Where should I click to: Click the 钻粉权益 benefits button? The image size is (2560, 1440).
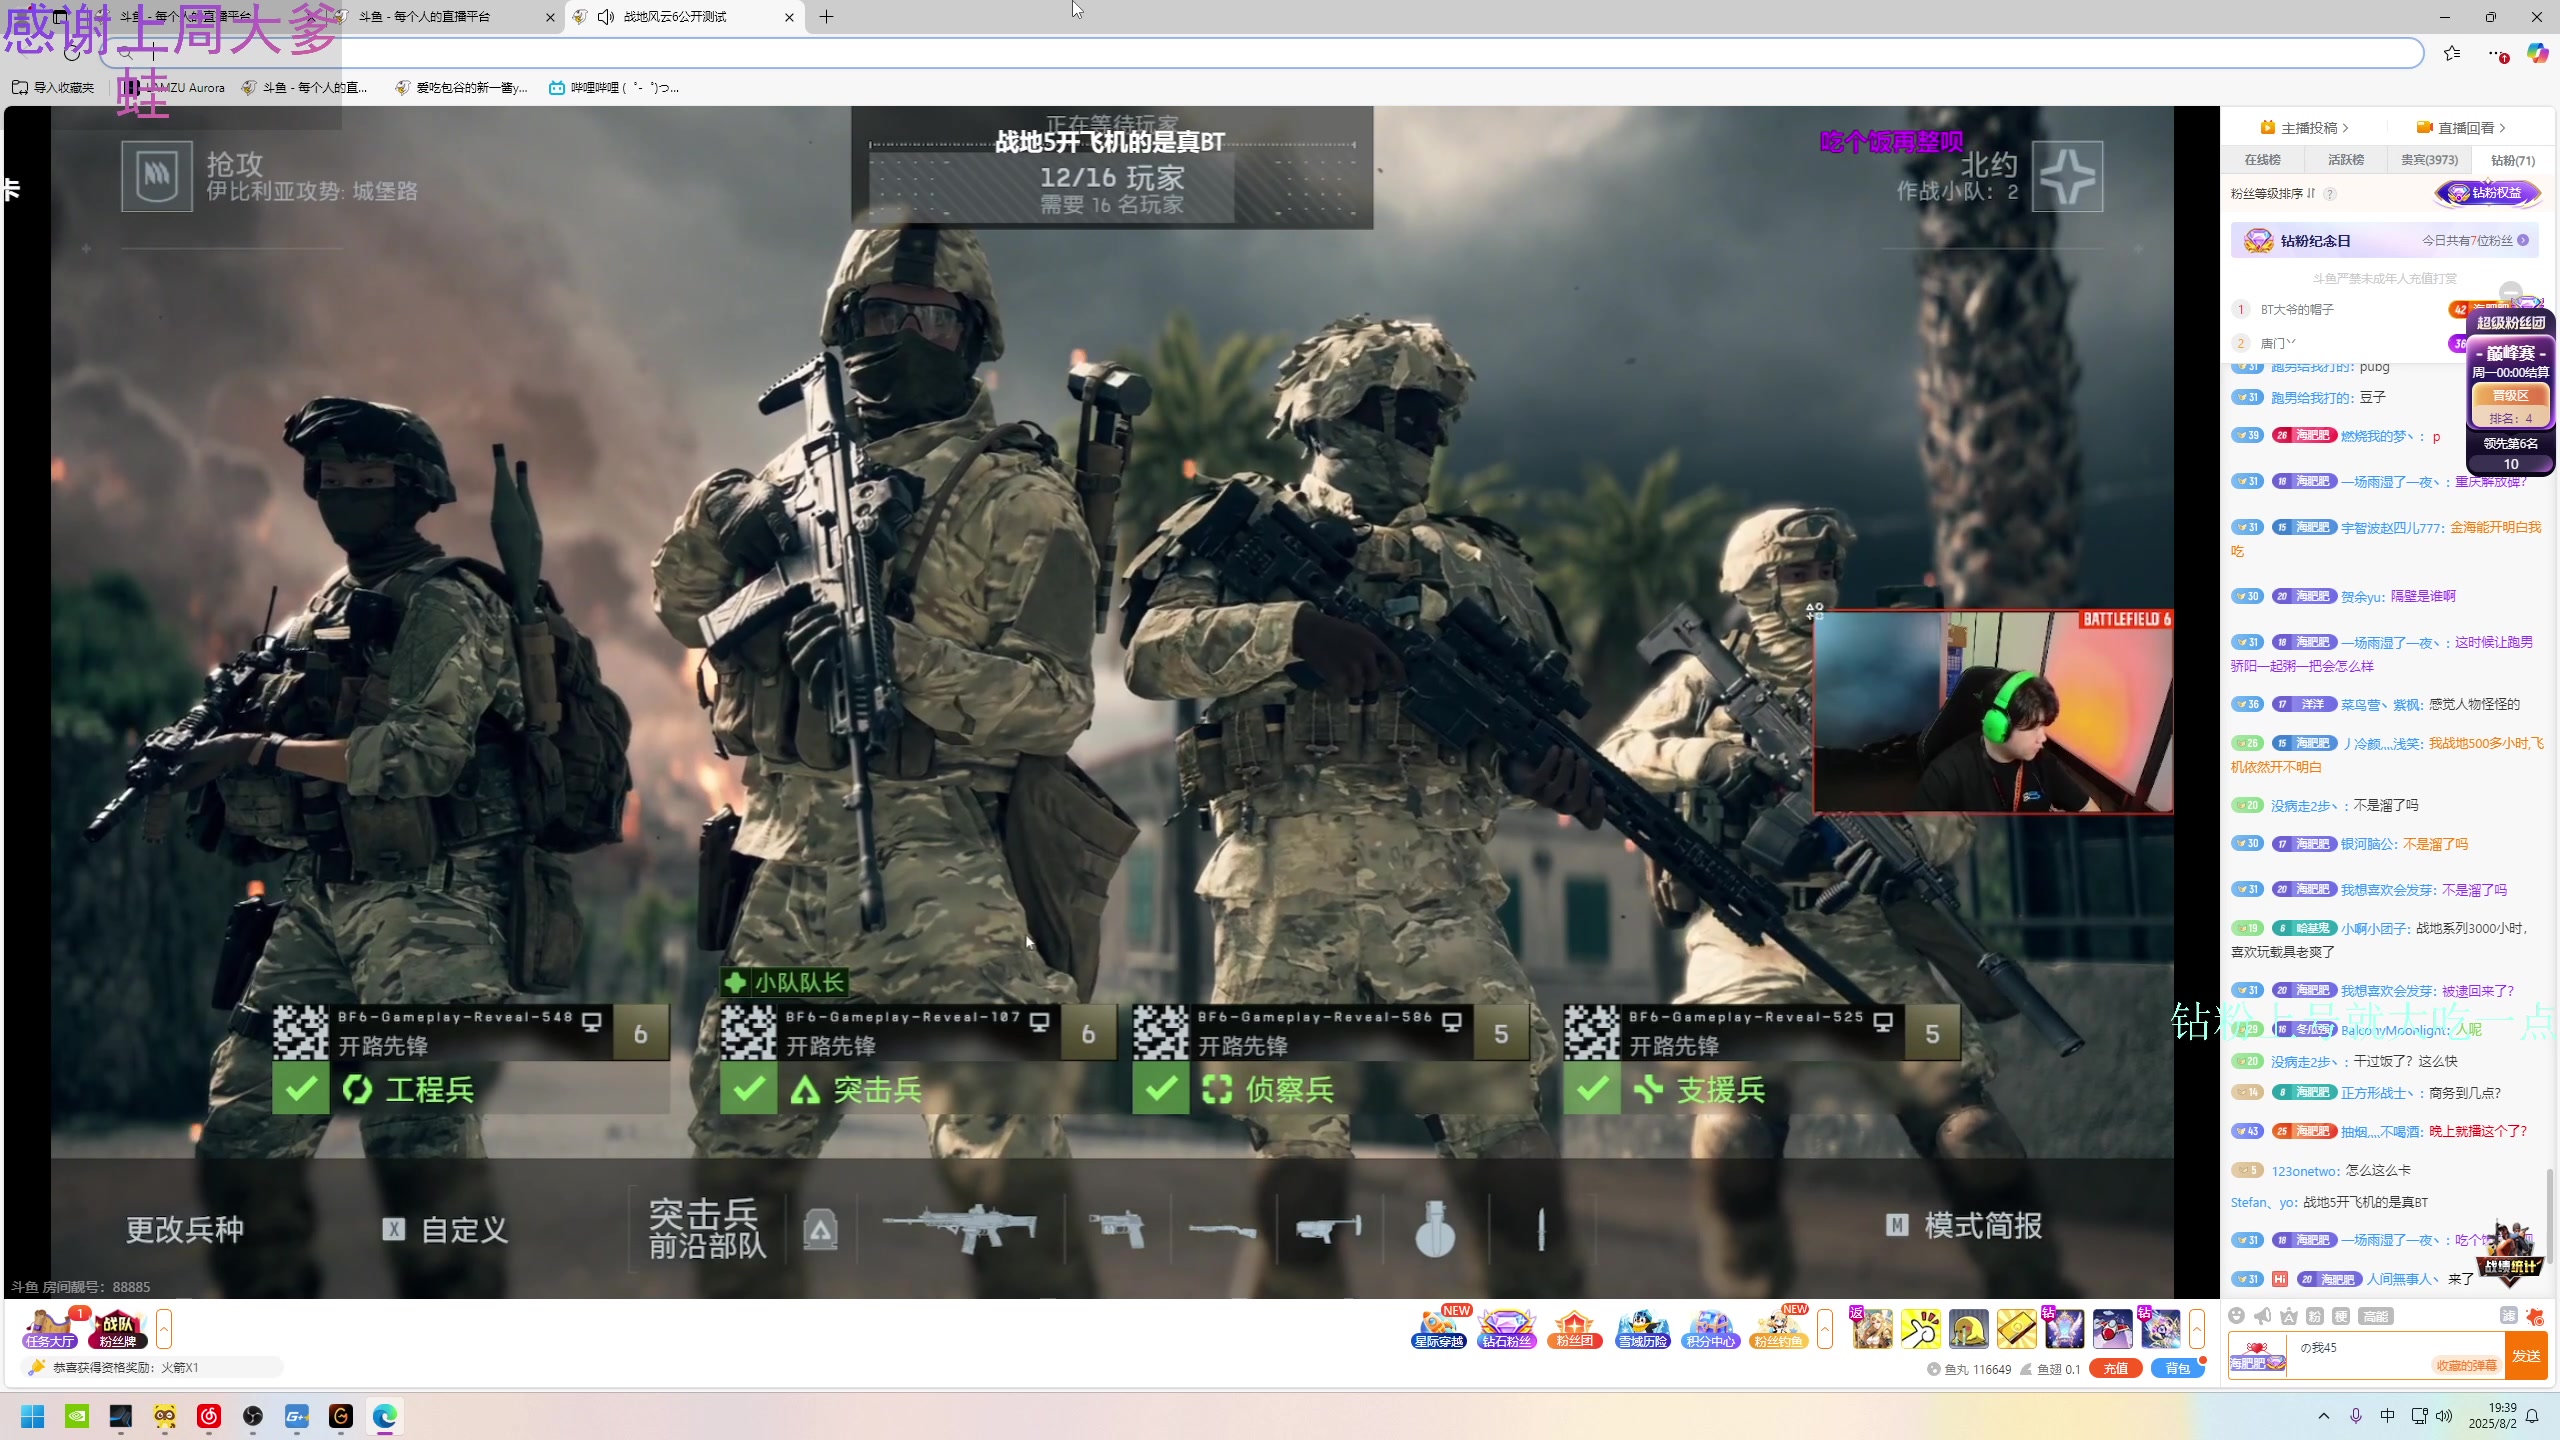pos(2487,193)
